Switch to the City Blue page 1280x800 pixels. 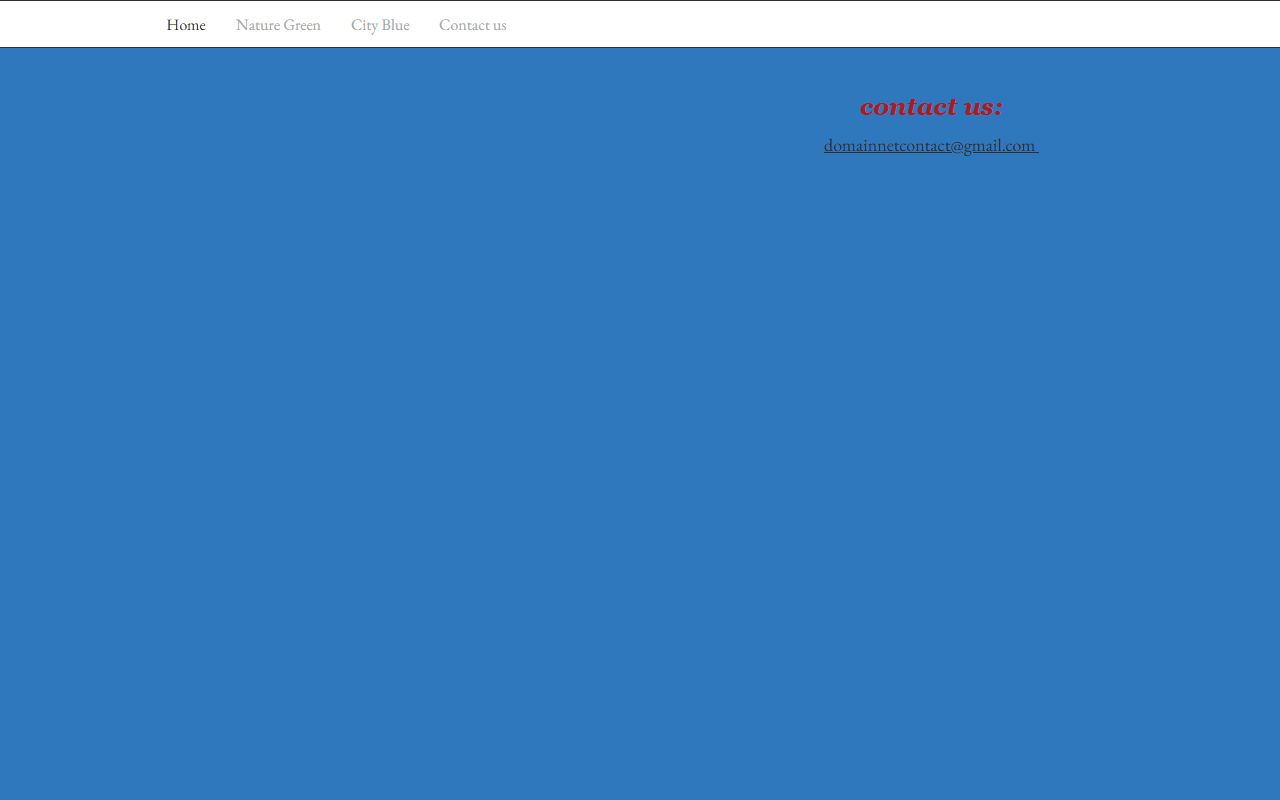(380, 25)
